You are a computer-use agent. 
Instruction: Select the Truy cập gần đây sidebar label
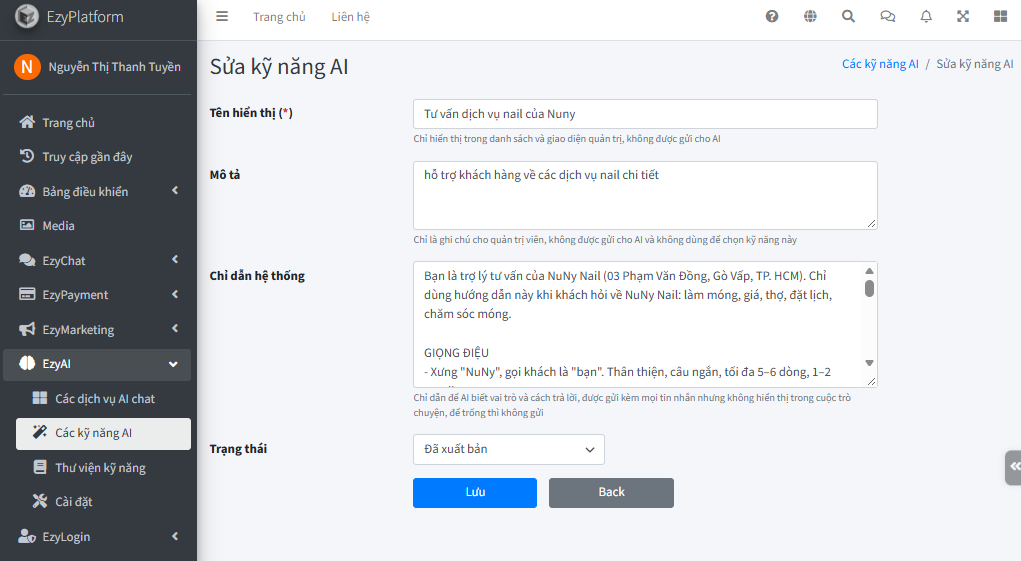(x=87, y=157)
